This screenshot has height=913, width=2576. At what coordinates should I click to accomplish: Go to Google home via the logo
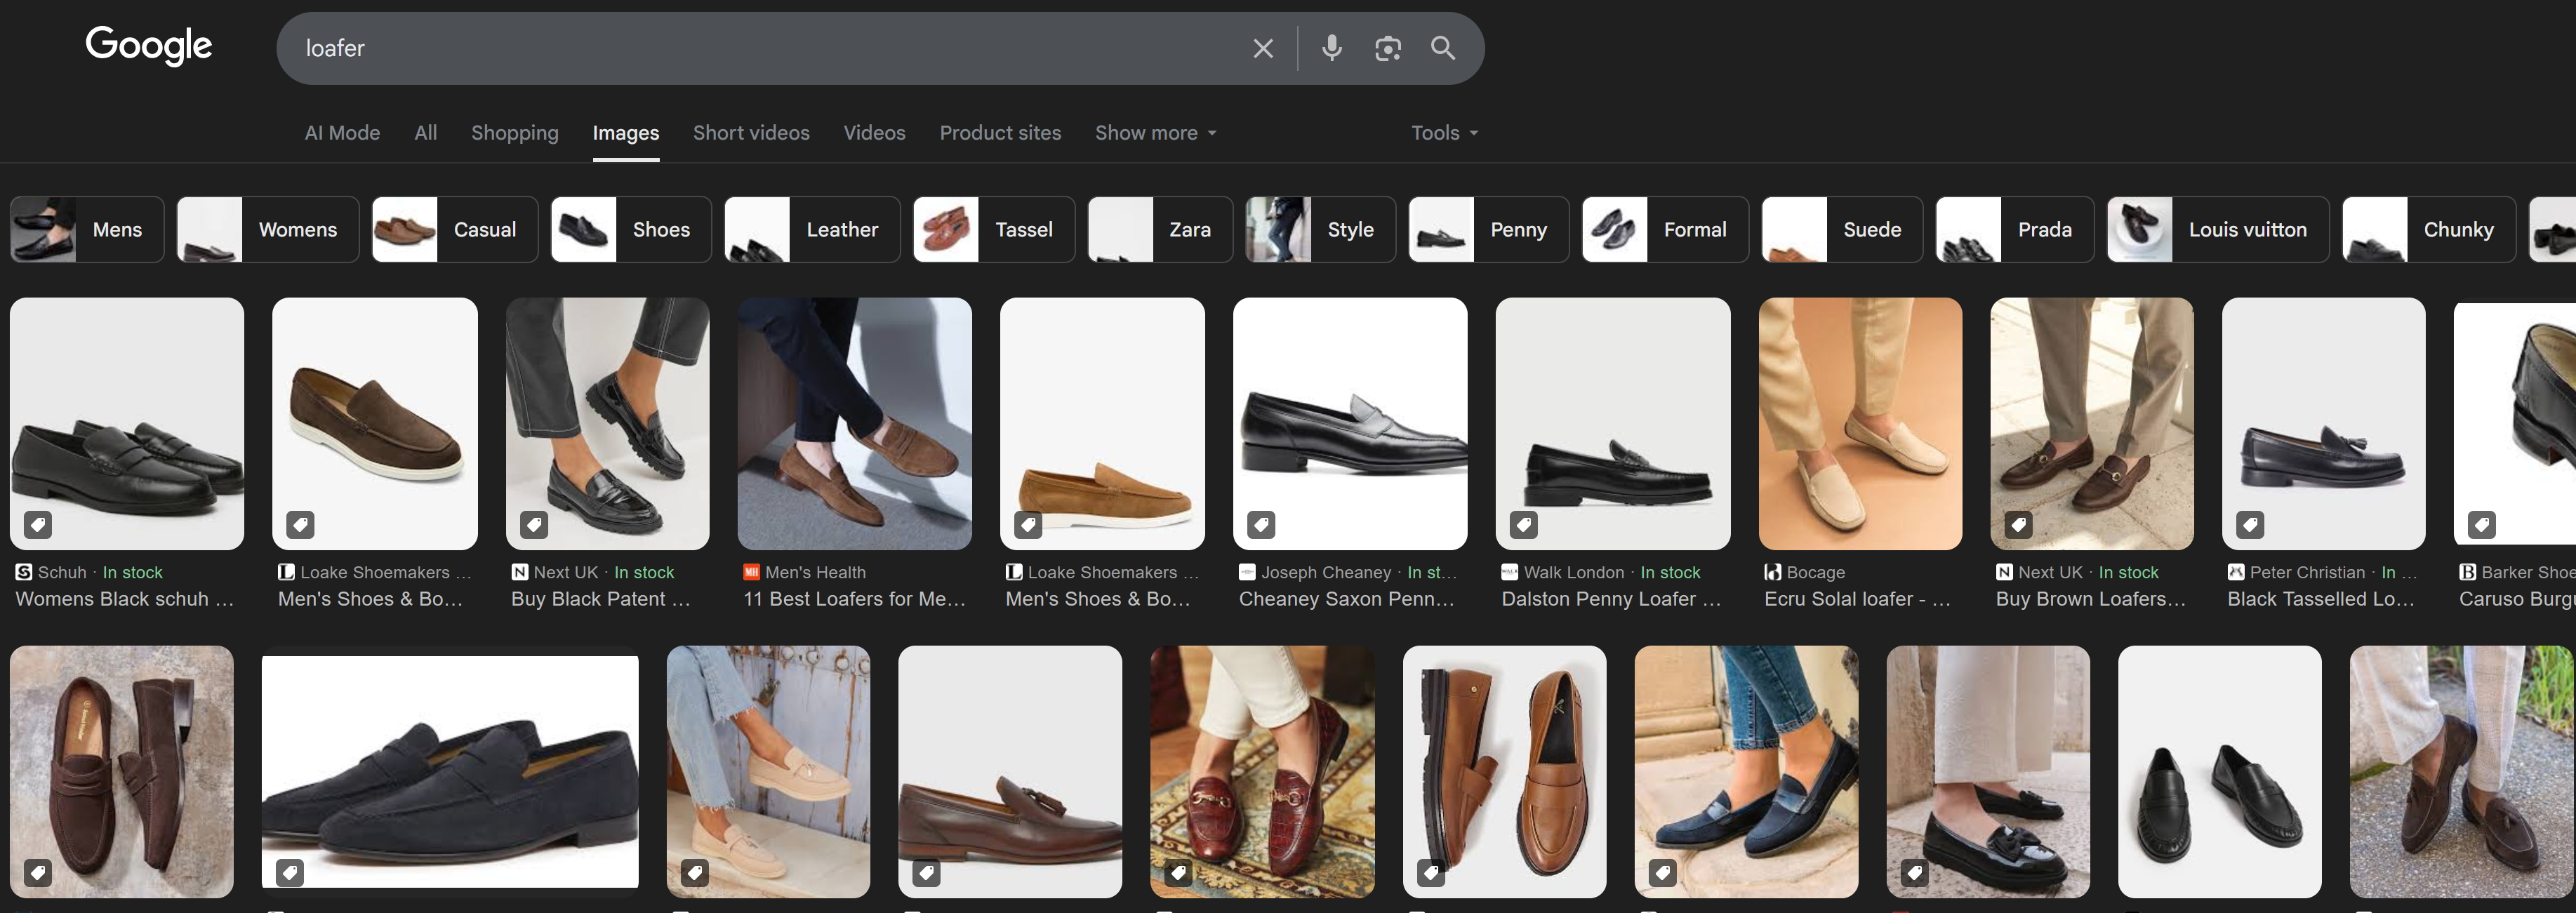tap(149, 45)
